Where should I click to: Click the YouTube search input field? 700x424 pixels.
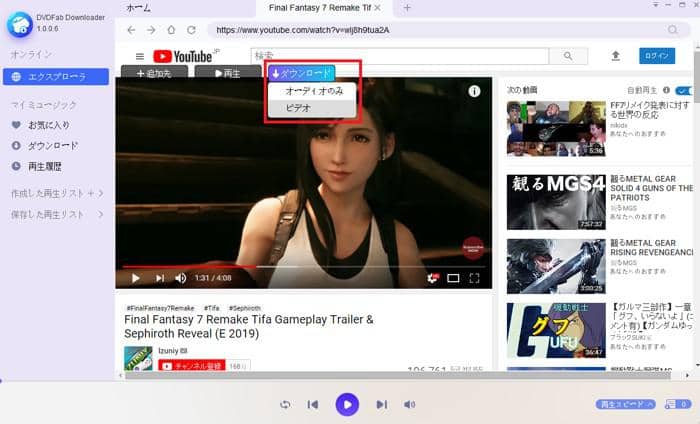[x=398, y=56]
